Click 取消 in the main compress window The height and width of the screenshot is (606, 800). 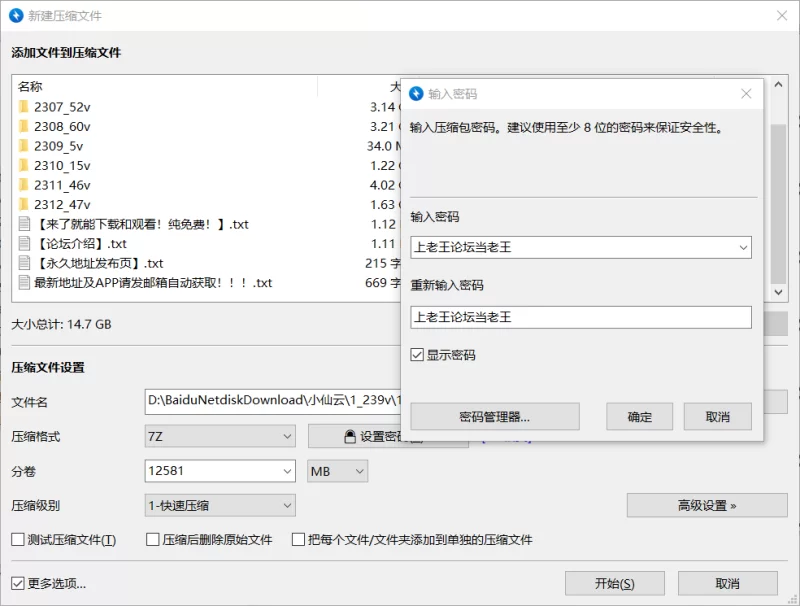click(728, 583)
